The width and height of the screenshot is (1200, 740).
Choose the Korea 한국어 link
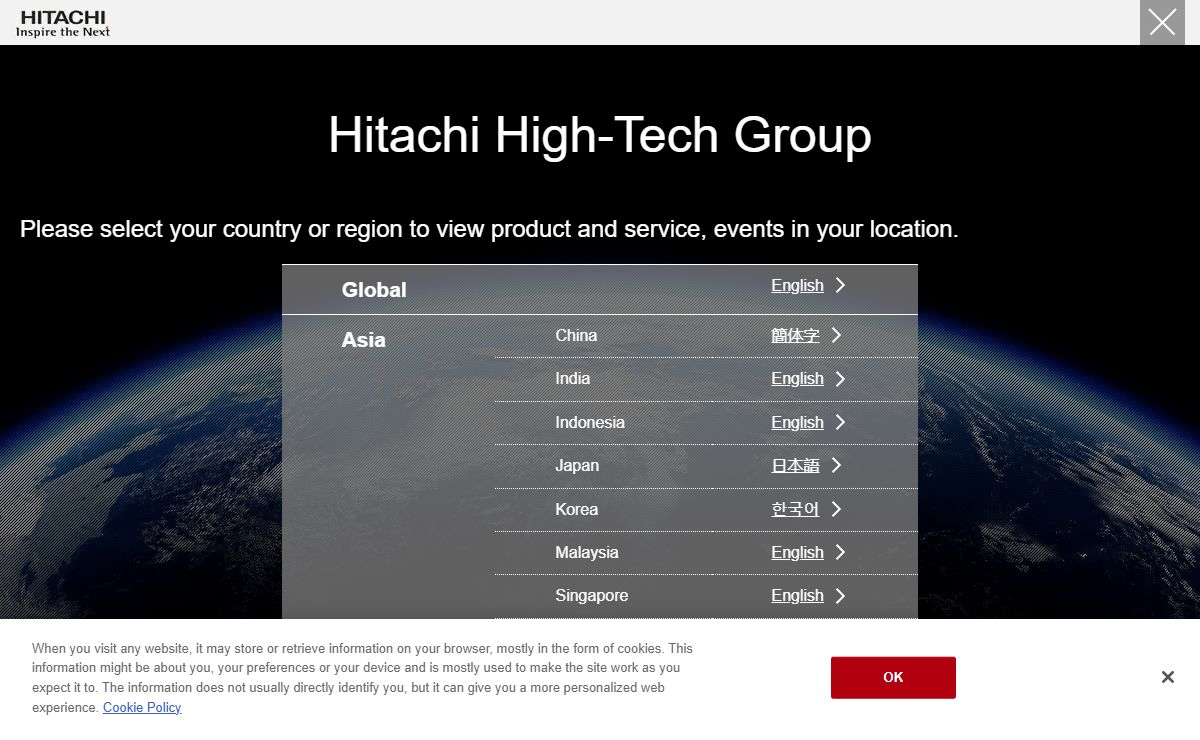(x=795, y=509)
